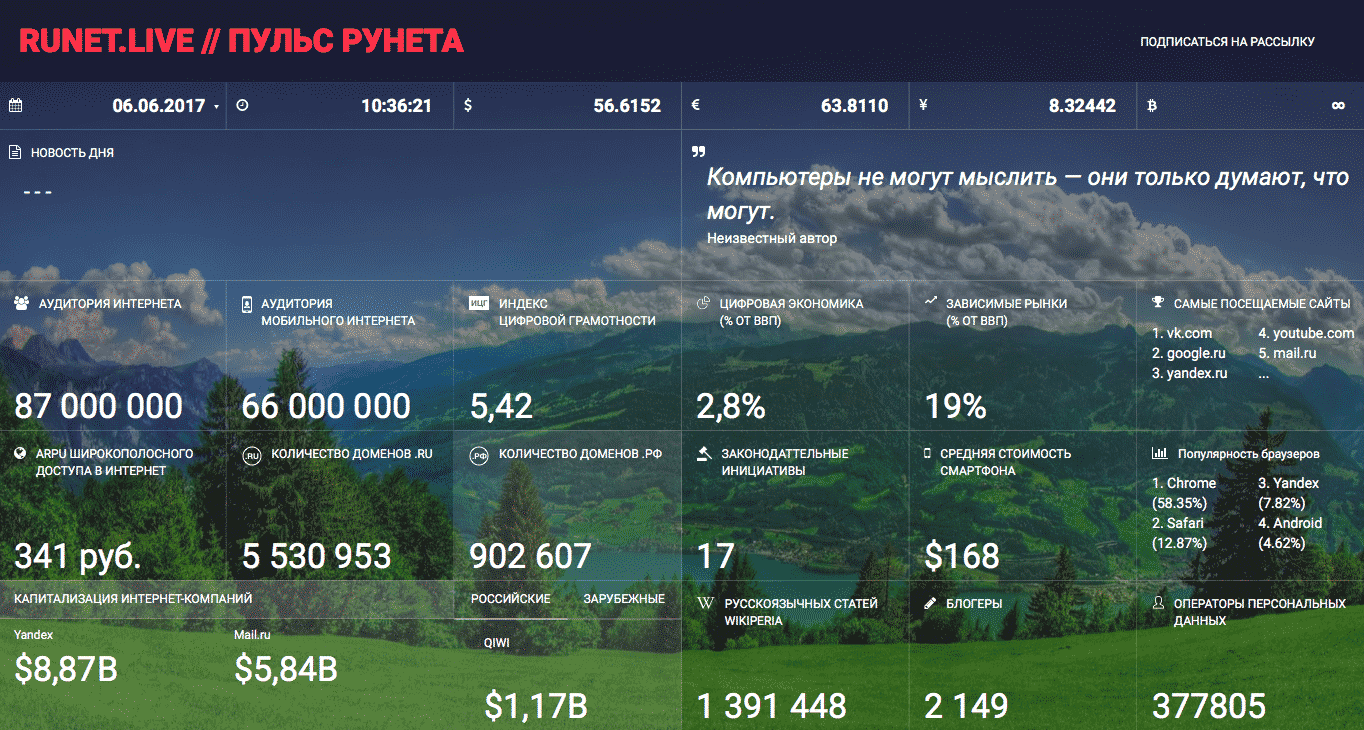
Task: Click the internet audience value 87 000 000
Action: (99, 406)
